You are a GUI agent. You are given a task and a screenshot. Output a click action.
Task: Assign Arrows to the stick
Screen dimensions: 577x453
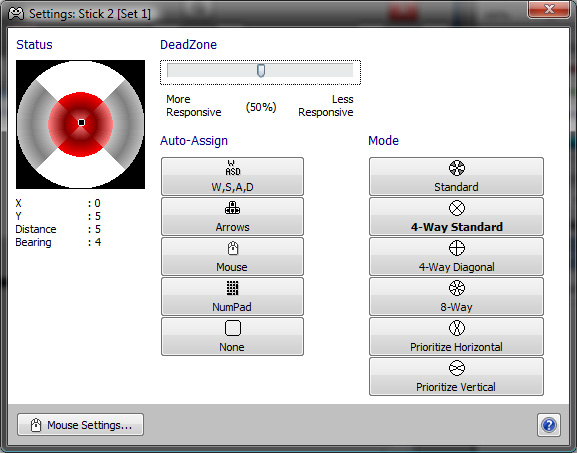232,216
